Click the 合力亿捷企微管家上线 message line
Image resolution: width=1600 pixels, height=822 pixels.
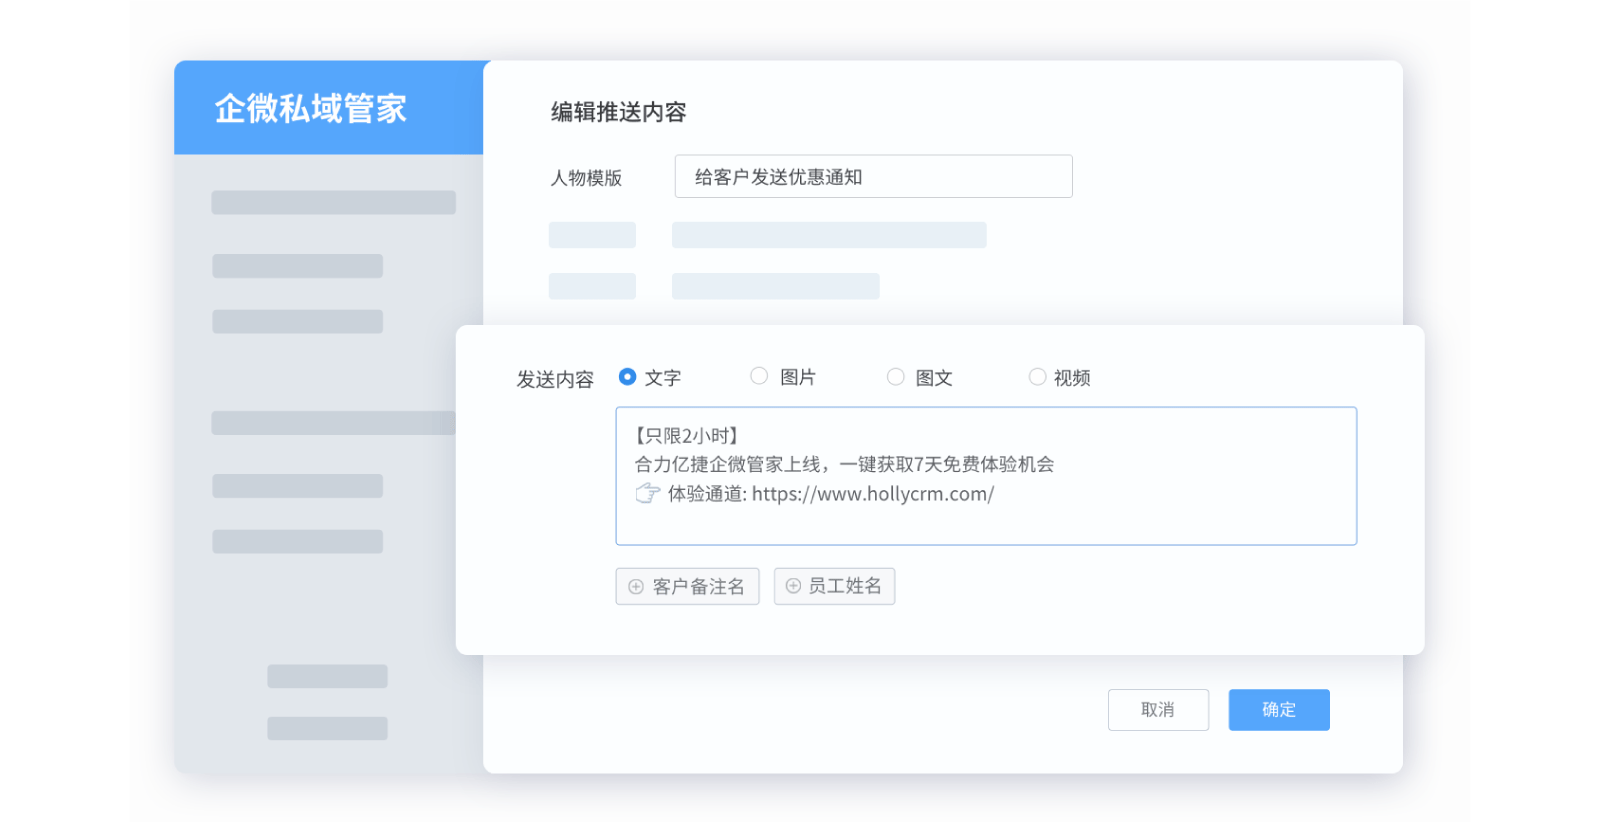(x=845, y=464)
